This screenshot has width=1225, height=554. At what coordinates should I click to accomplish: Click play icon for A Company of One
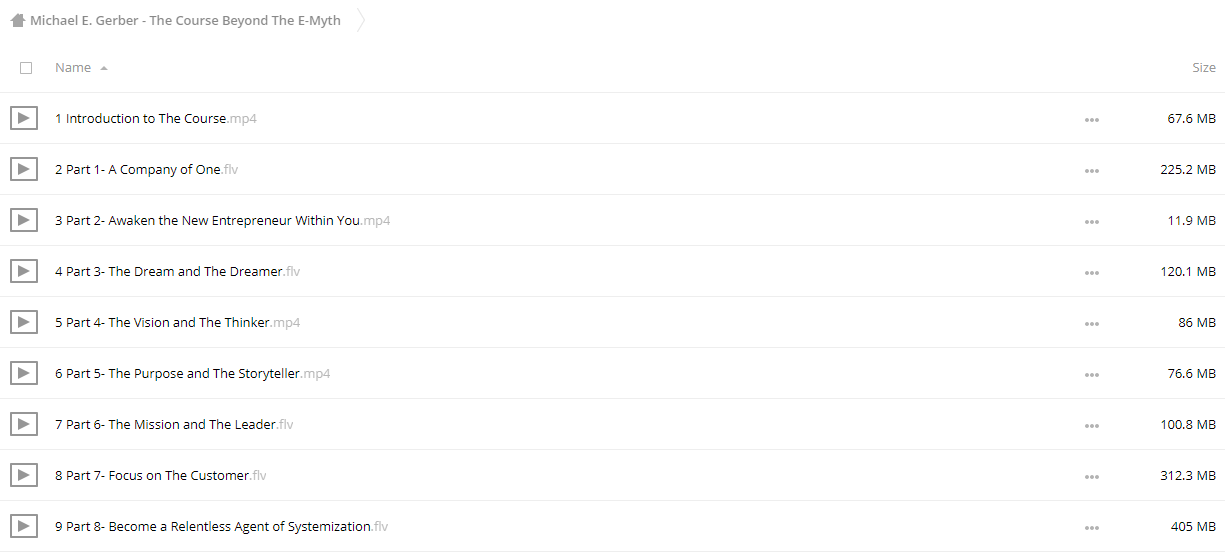pyautogui.click(x=24, y=169)
